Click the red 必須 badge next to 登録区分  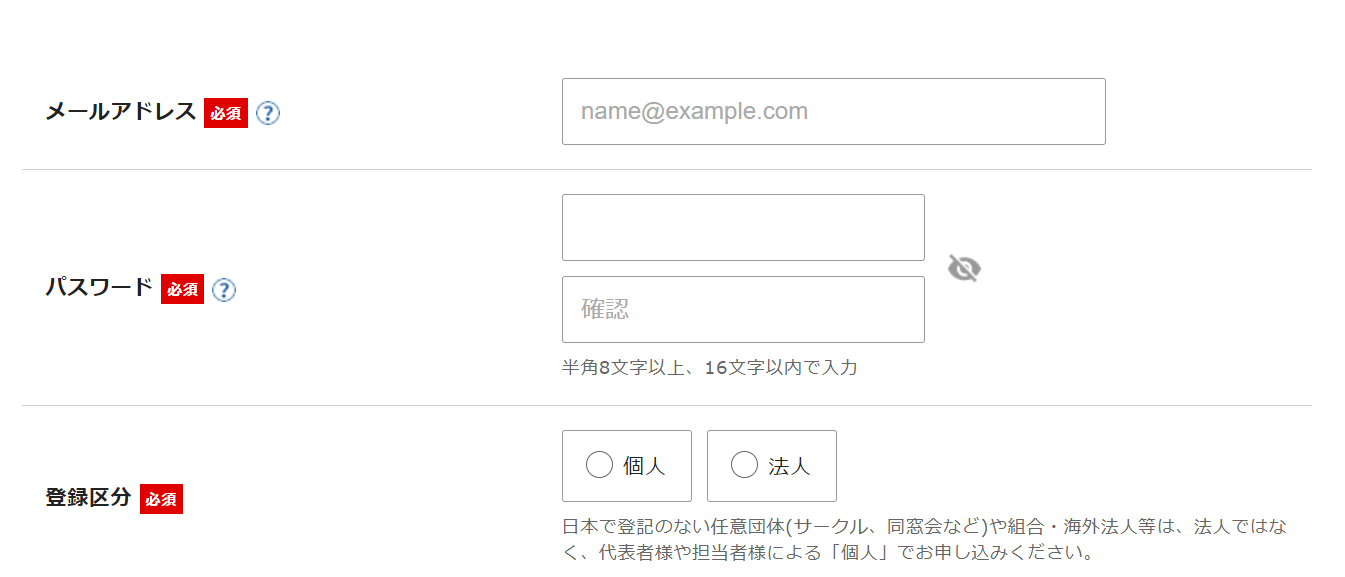(161, 498)
